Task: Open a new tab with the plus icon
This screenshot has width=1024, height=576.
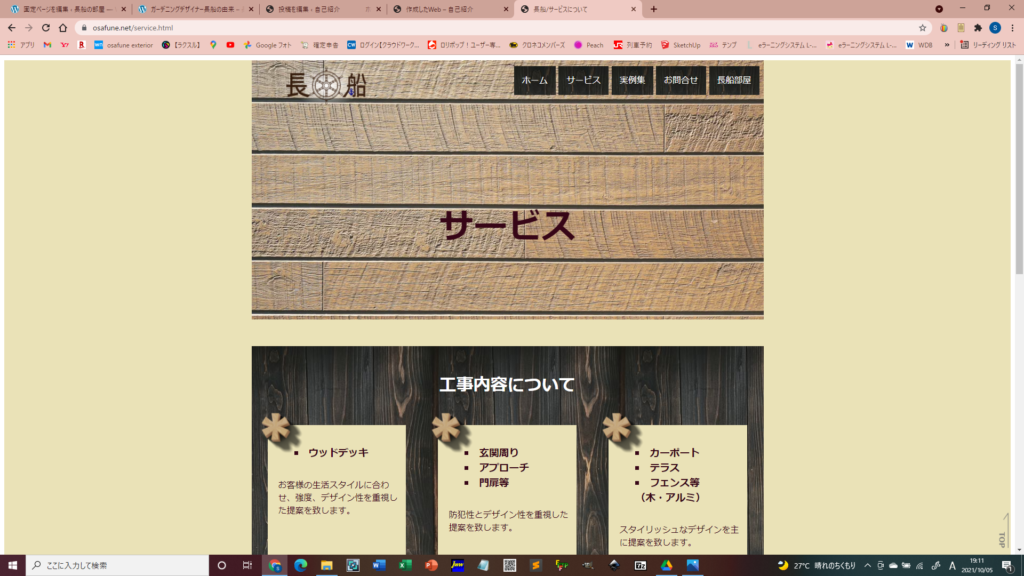Action: tap(654, 9)
